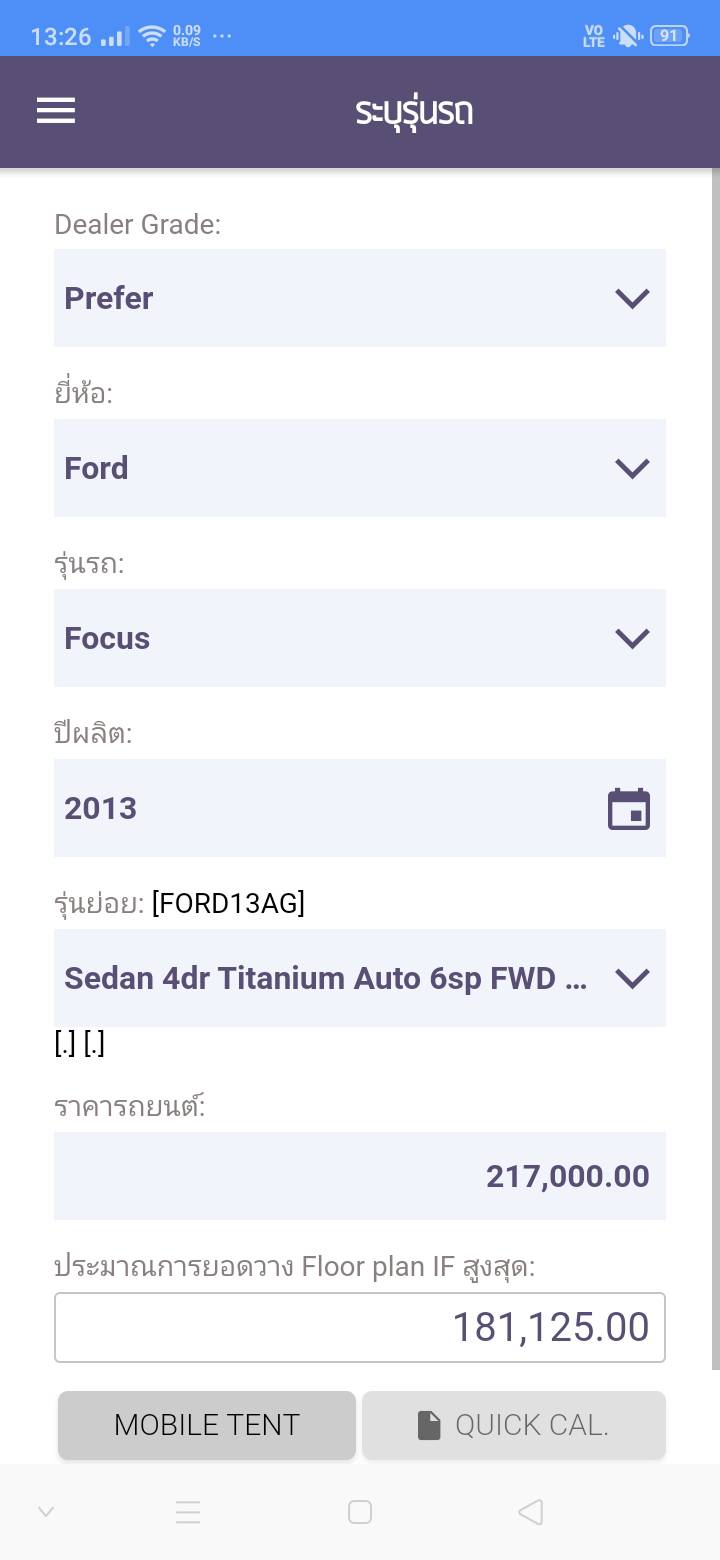This screenshot has height=1560, width=720.
Task: Tap the battery indicator in status bar
Action: tap(668, 36)
